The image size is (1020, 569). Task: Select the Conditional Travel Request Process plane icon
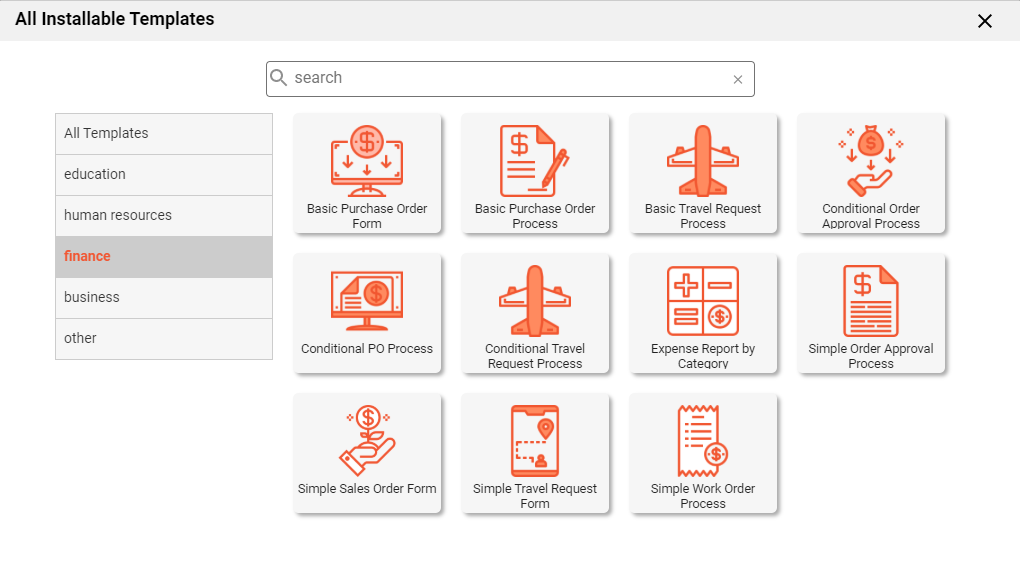coord(535,300)
